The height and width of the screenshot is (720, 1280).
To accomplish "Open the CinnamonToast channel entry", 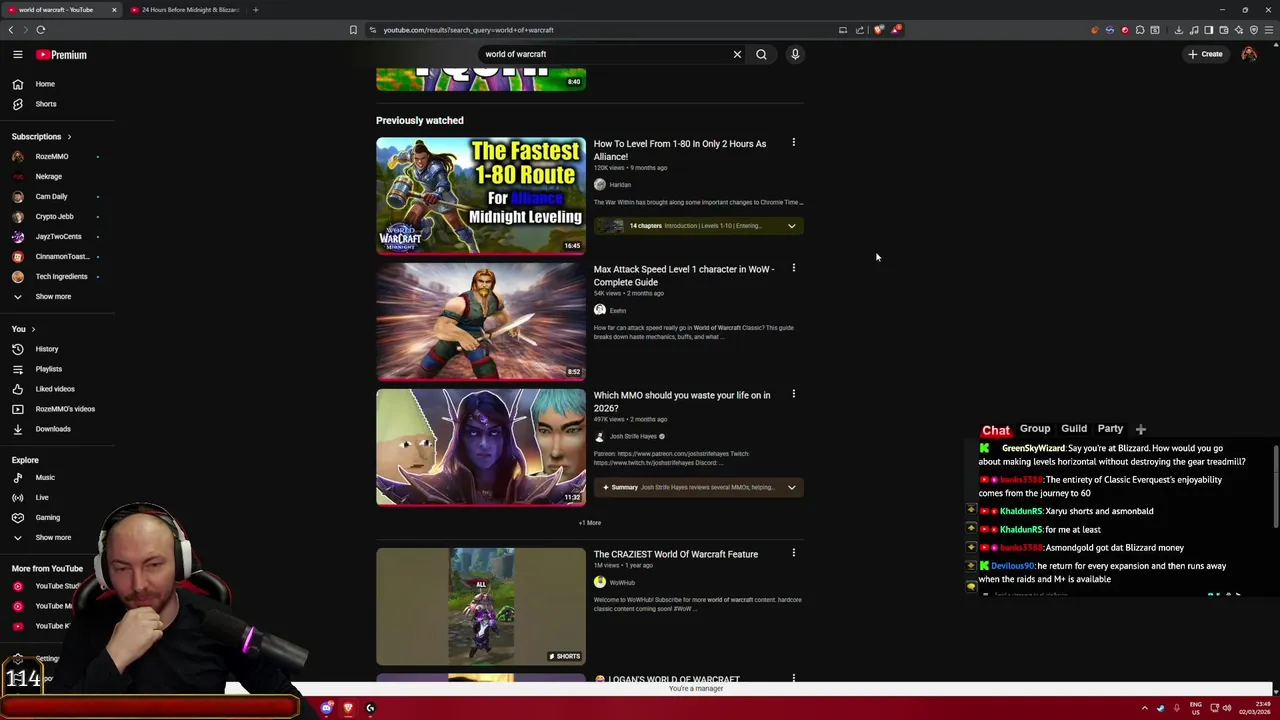I will click(62, 256).
